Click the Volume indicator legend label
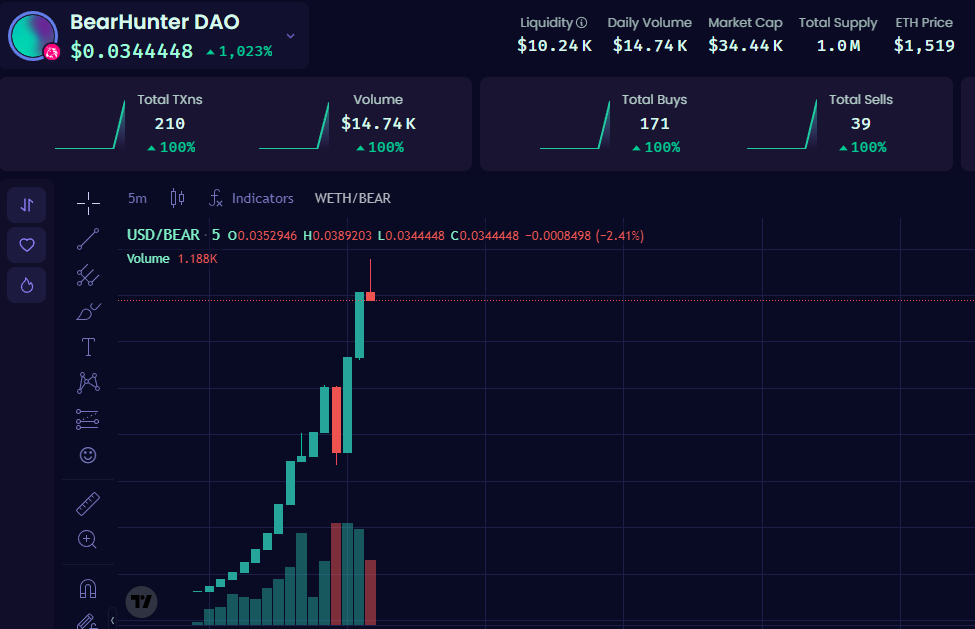This screenshot has height=629, width=975. pos(148,259)
